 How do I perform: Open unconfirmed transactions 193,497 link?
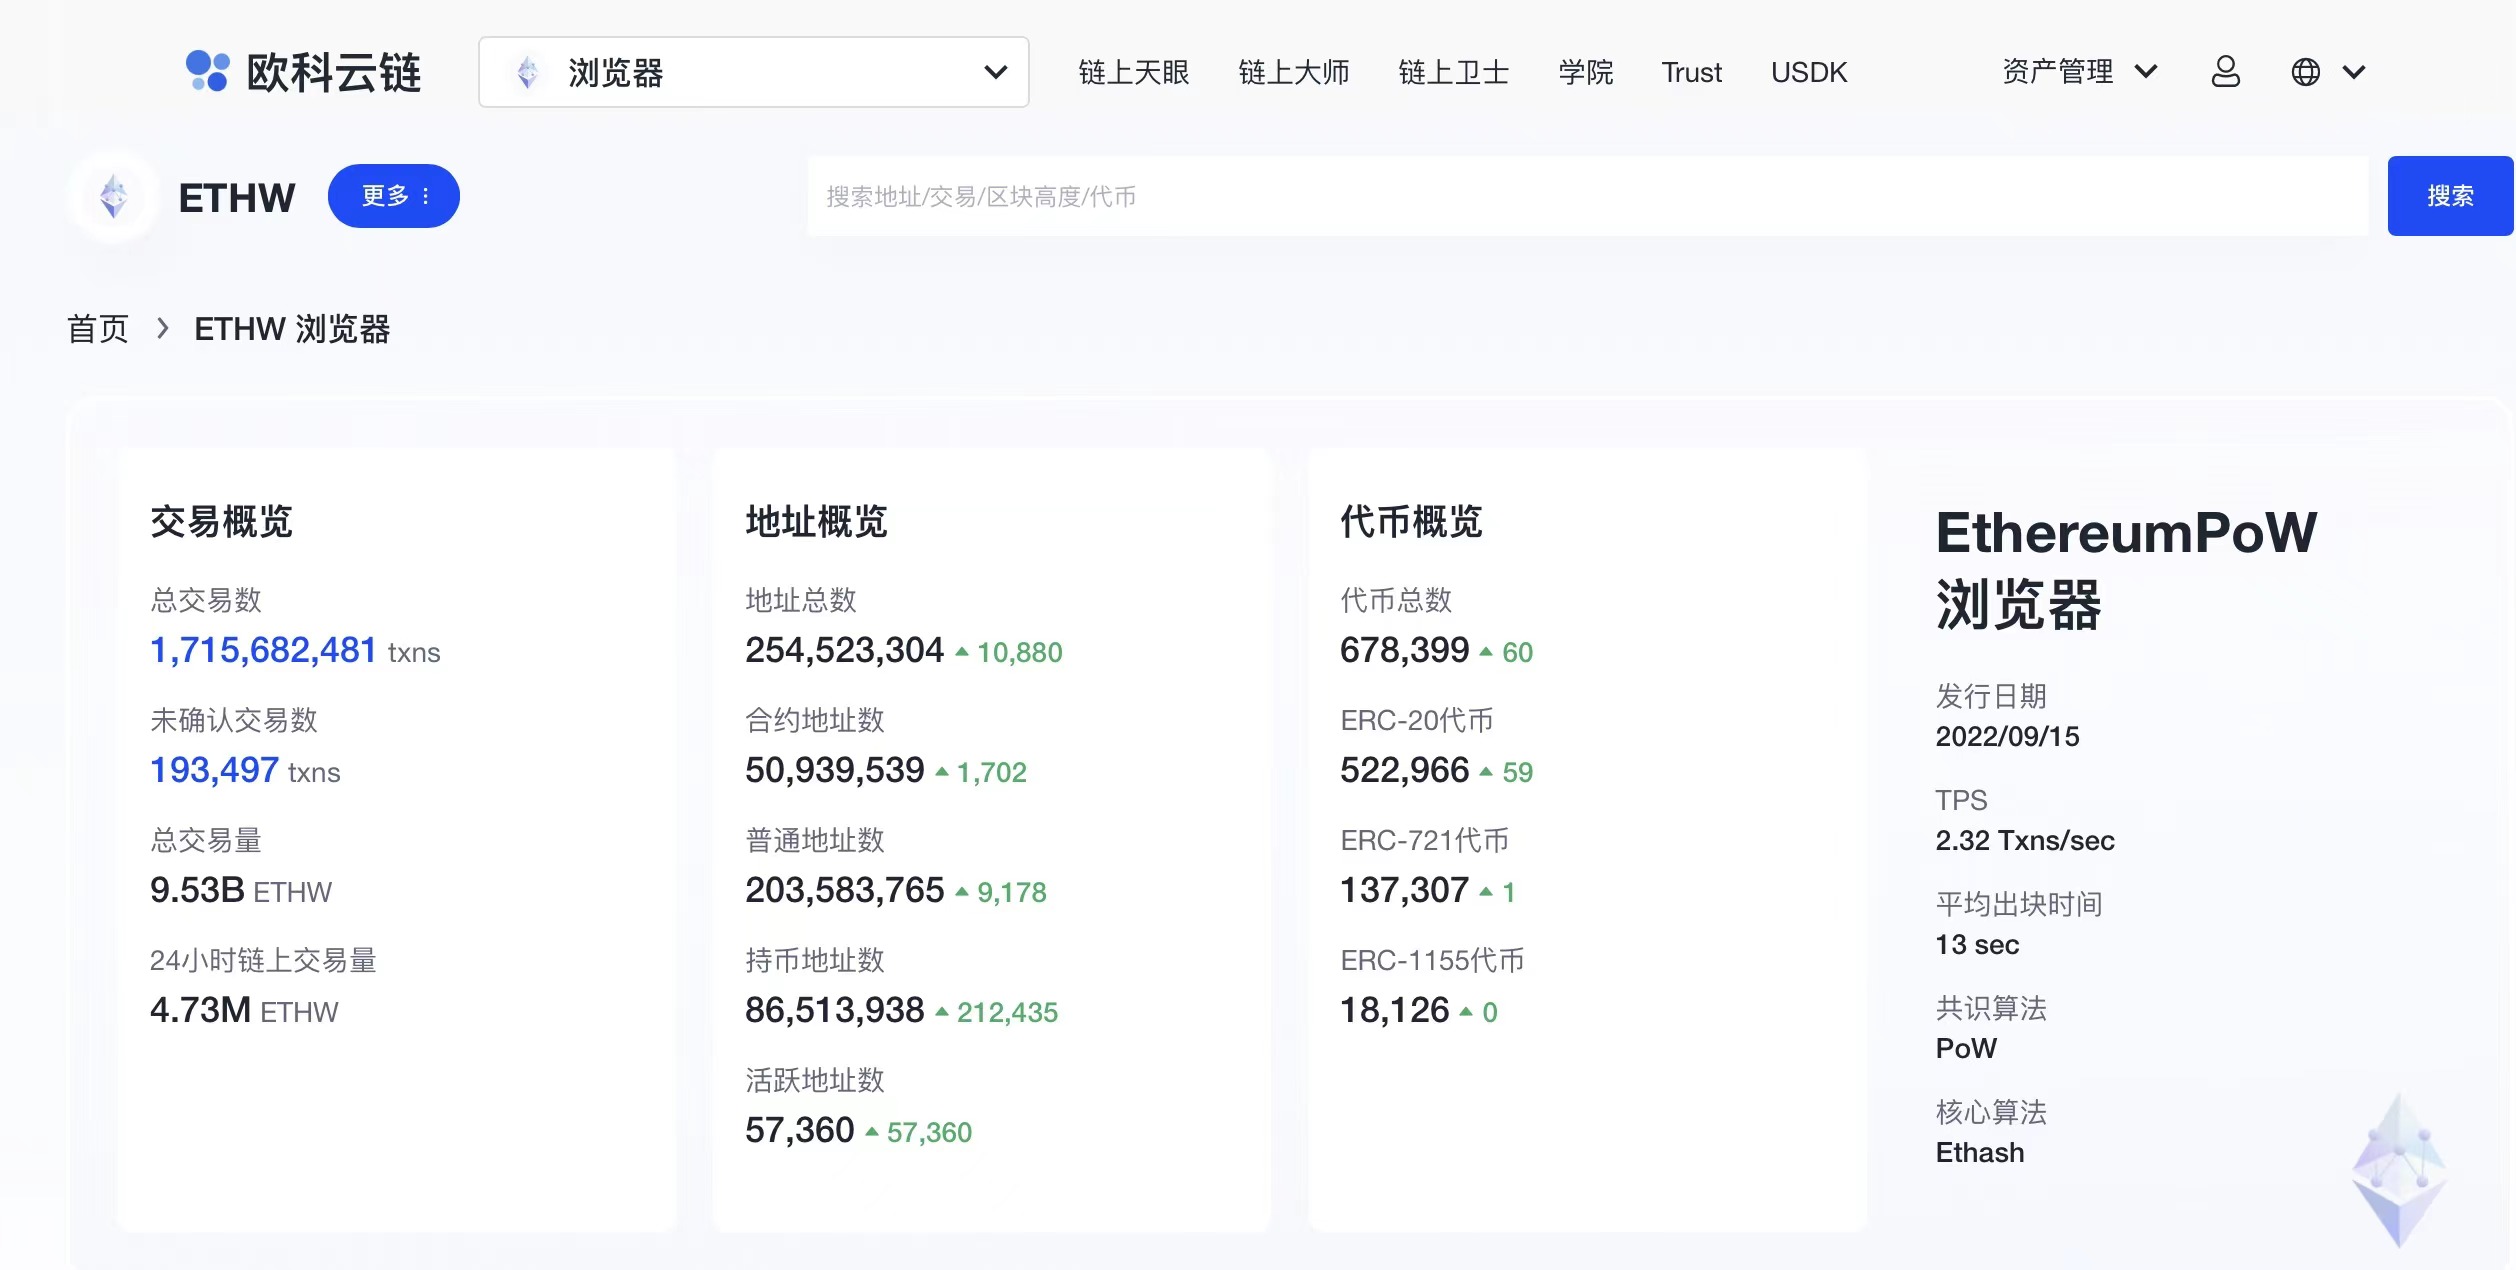coord(214,770)
